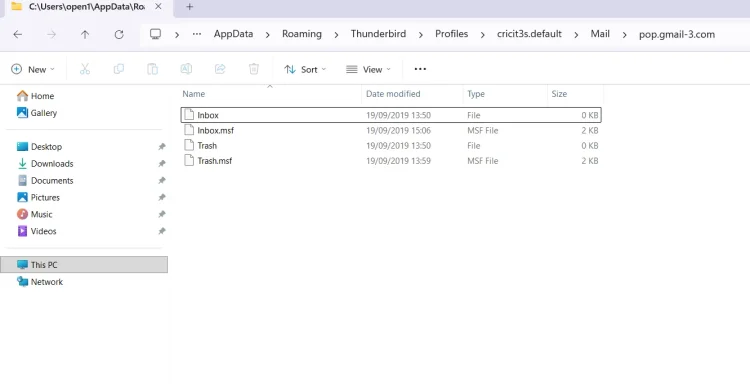
Task: Navigate to Roaming in breadcrumb
Action: click(x=302, y=34)
